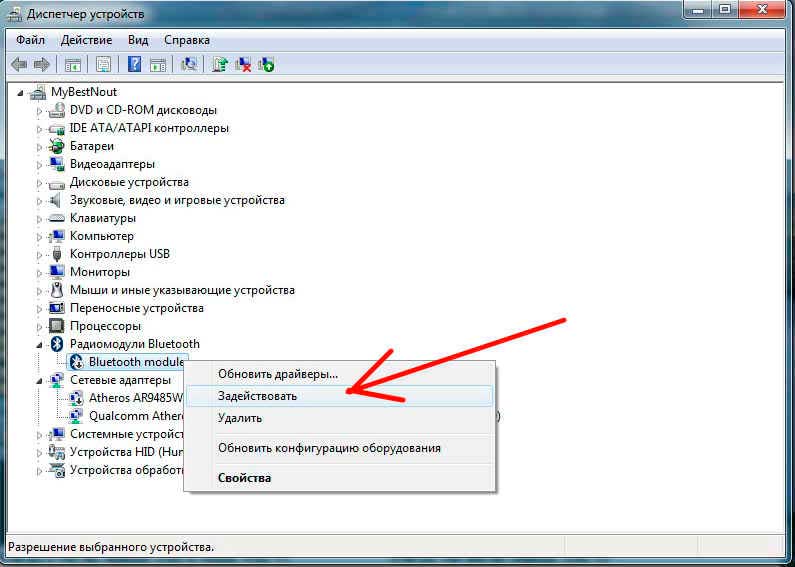Expand the Батареи category arrow

pyautogui.click(x=39, y=147)
